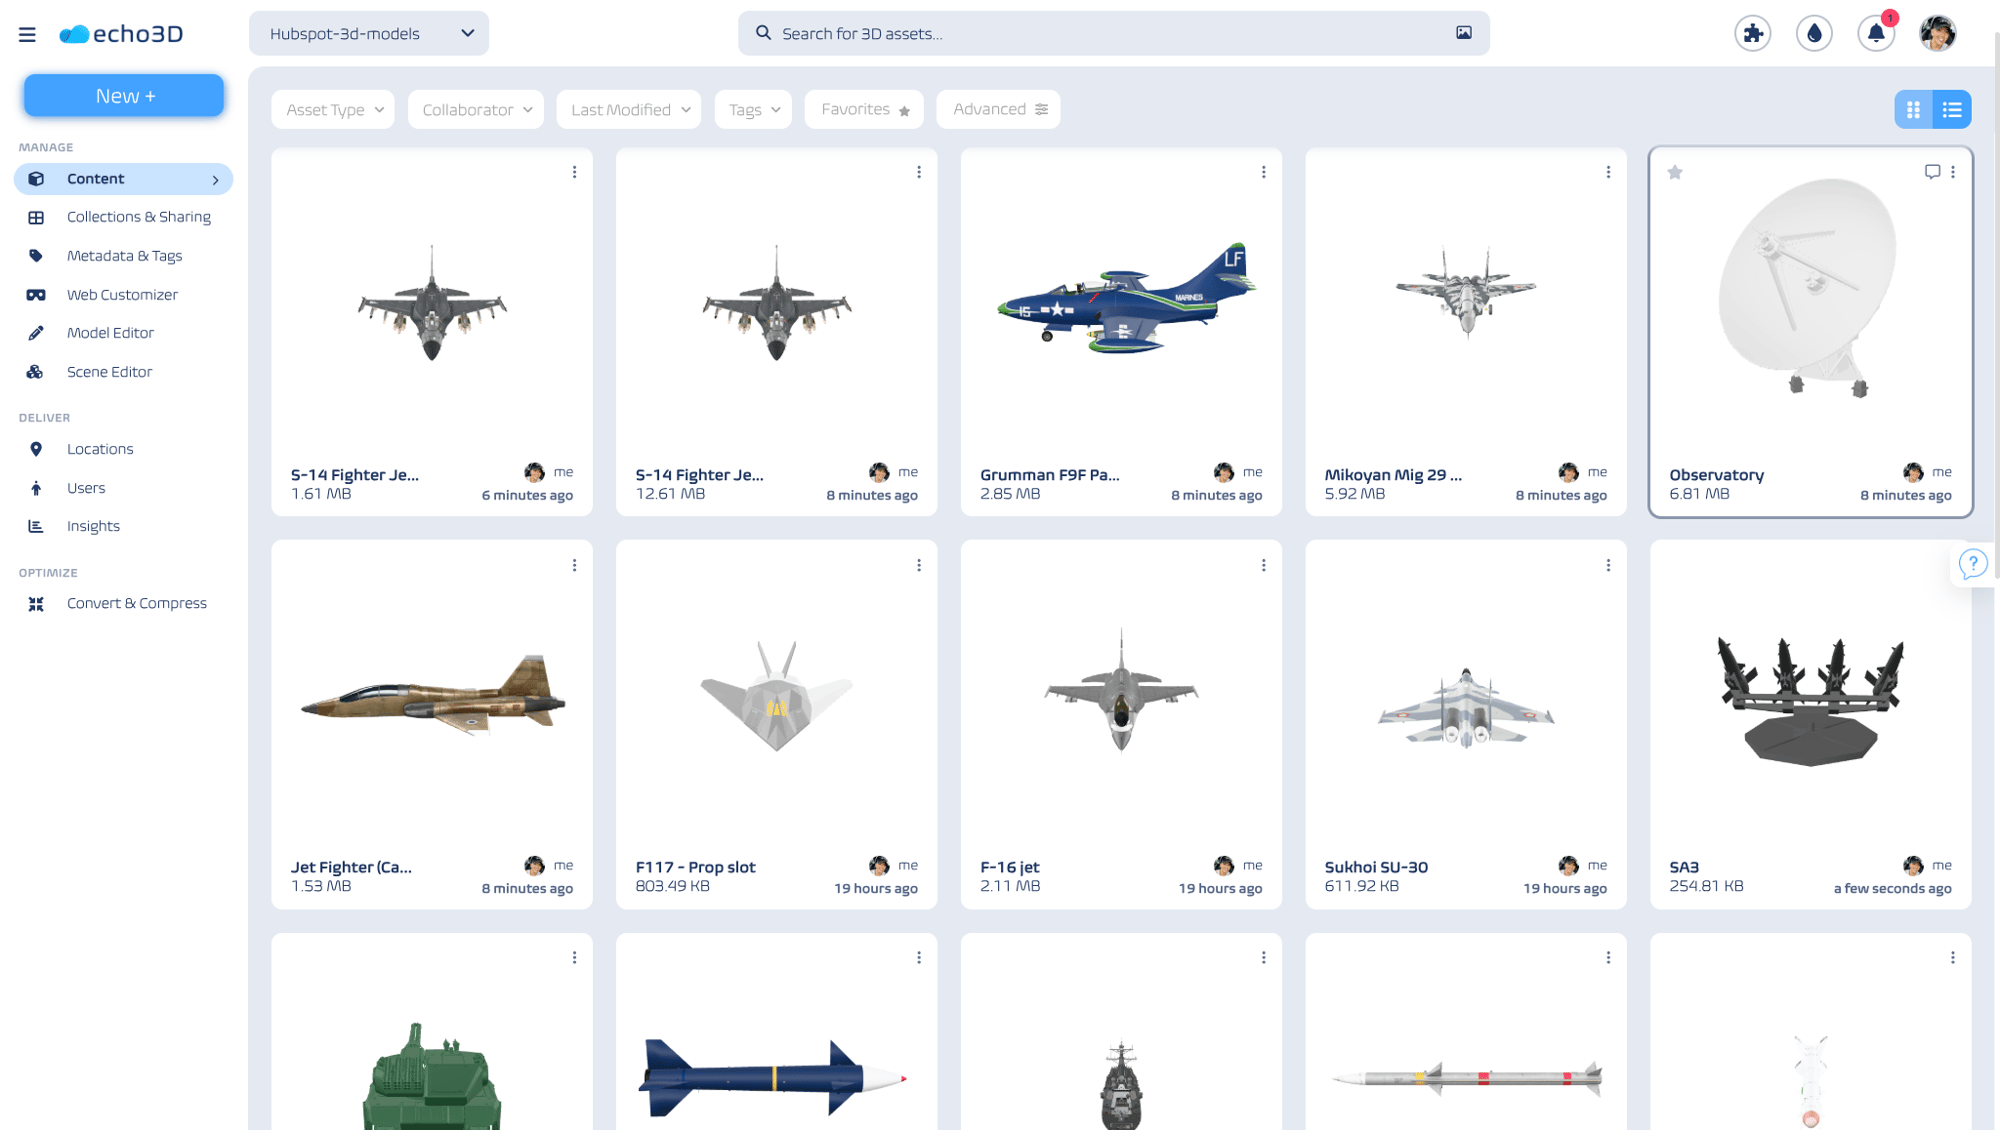Open options for the green tank card
The height and width of the screenshot is (1130, 2000).
coord(574,958)
